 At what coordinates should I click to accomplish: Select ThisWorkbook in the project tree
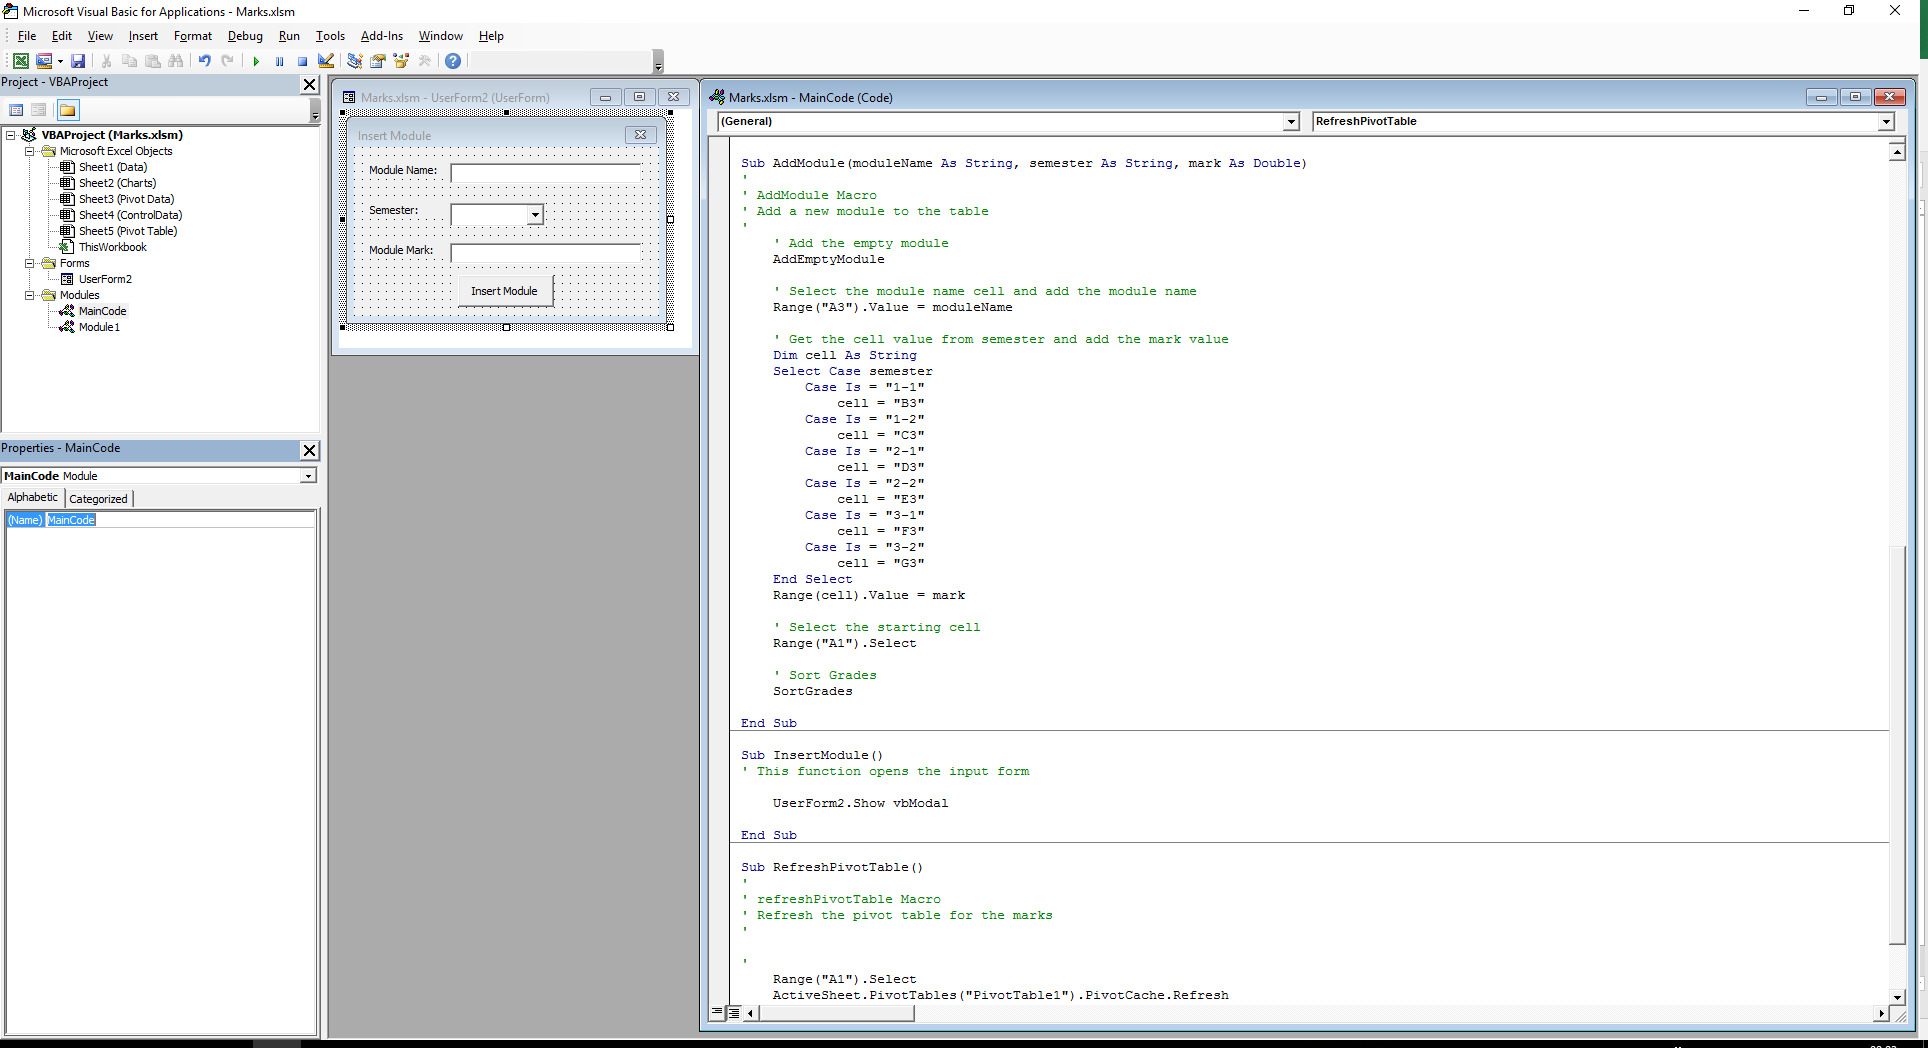click(112, 247)
